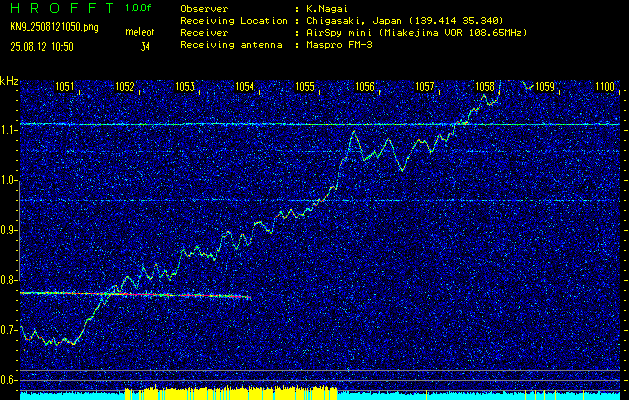The height and width of the screenshot is (400, 629).
Task: Click the Maspro FM-3 antenna text
Action: click(339, 45)
